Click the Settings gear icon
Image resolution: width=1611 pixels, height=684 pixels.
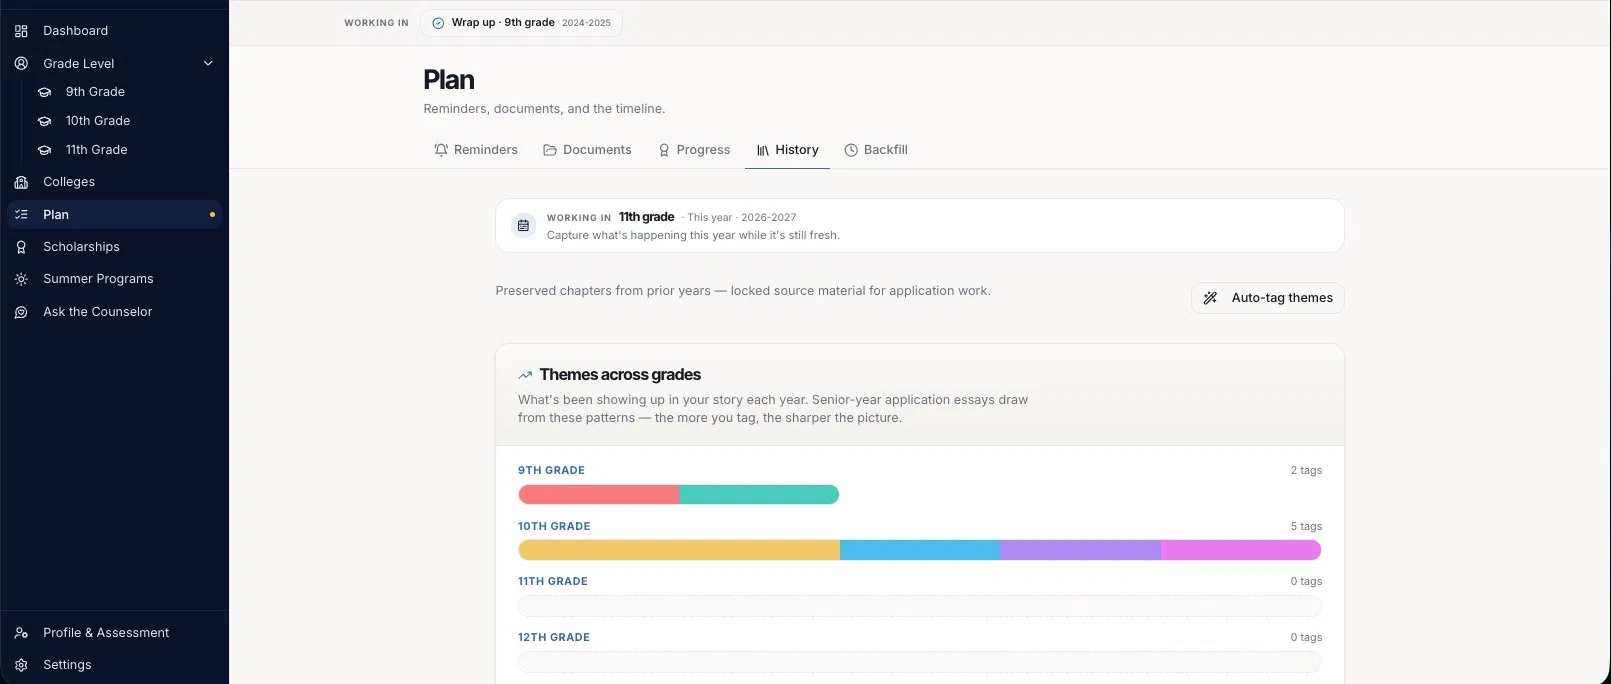point(21,665)
